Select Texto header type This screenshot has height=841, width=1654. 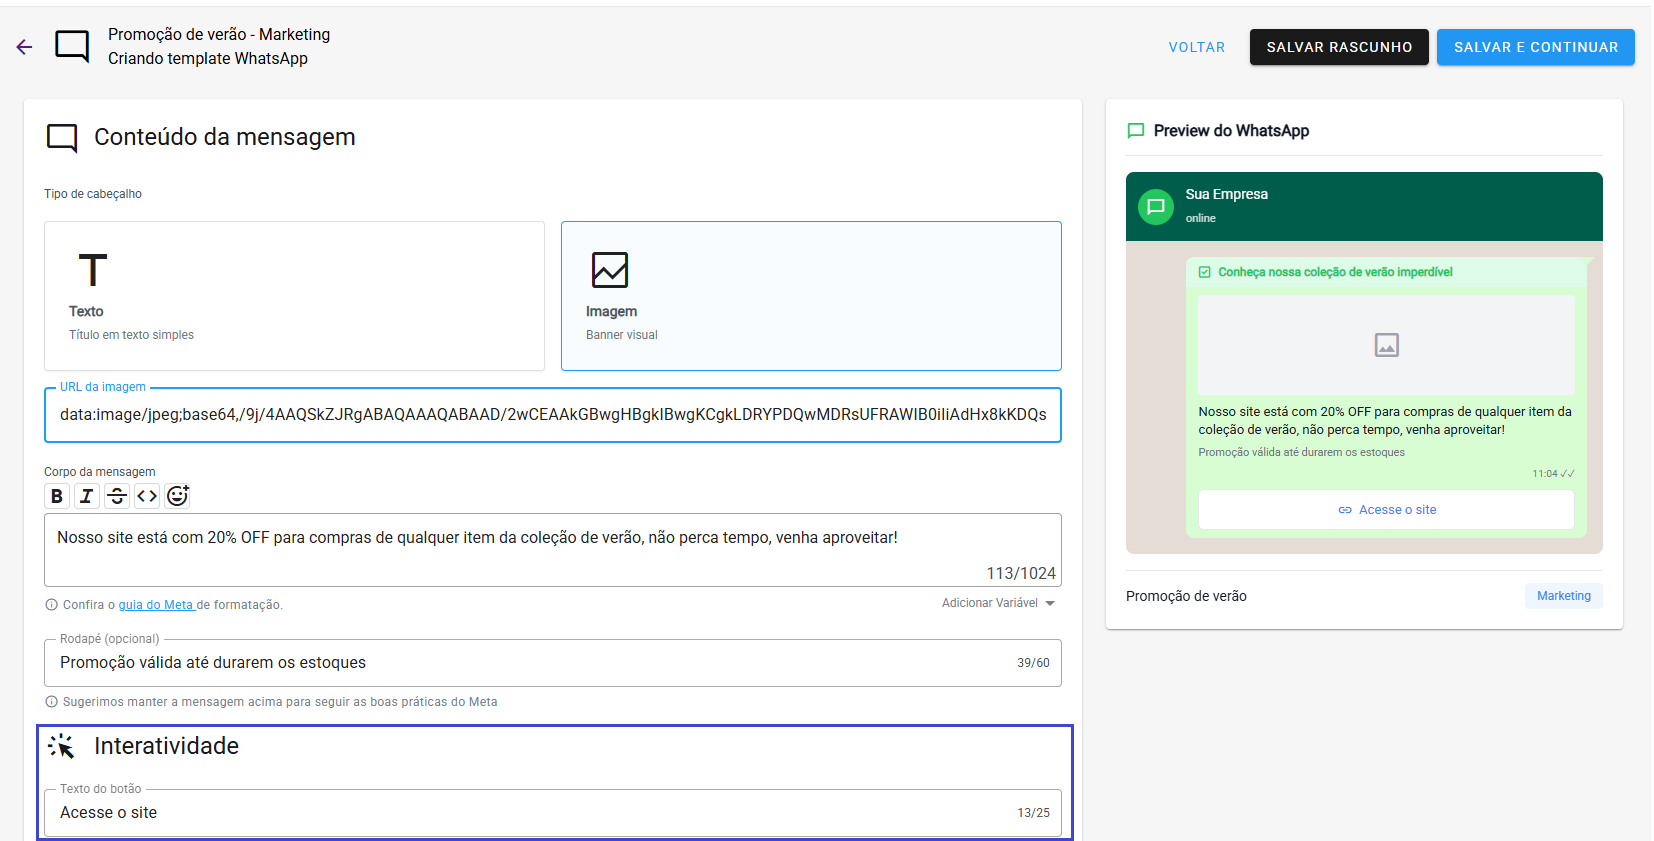[294, 296]
